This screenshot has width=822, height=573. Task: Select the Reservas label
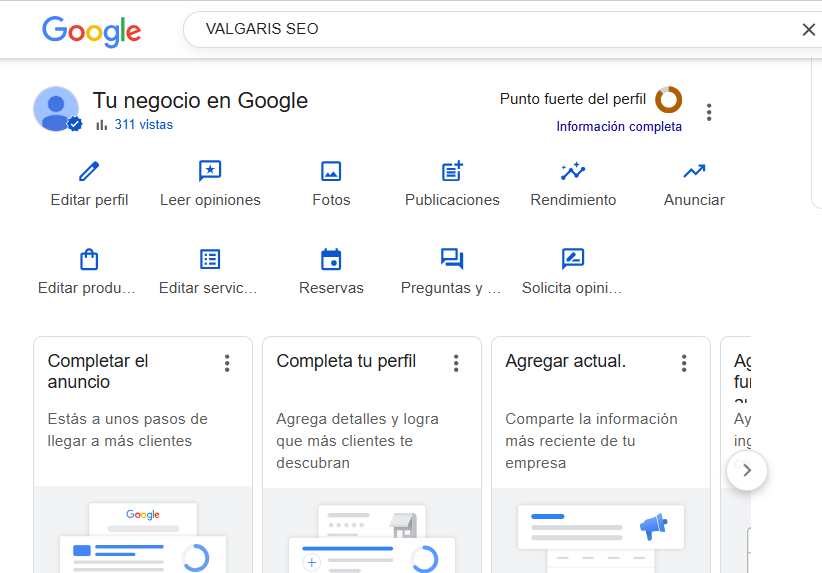331,288
